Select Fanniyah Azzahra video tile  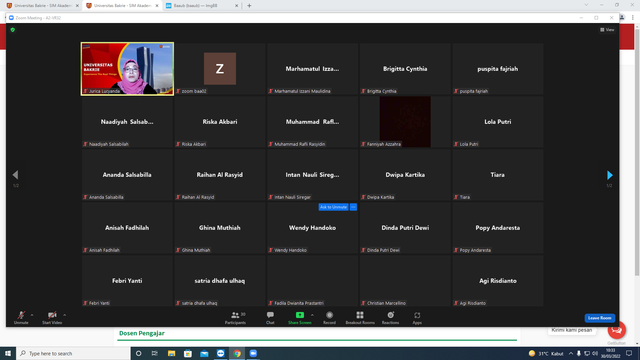[405, 122]
